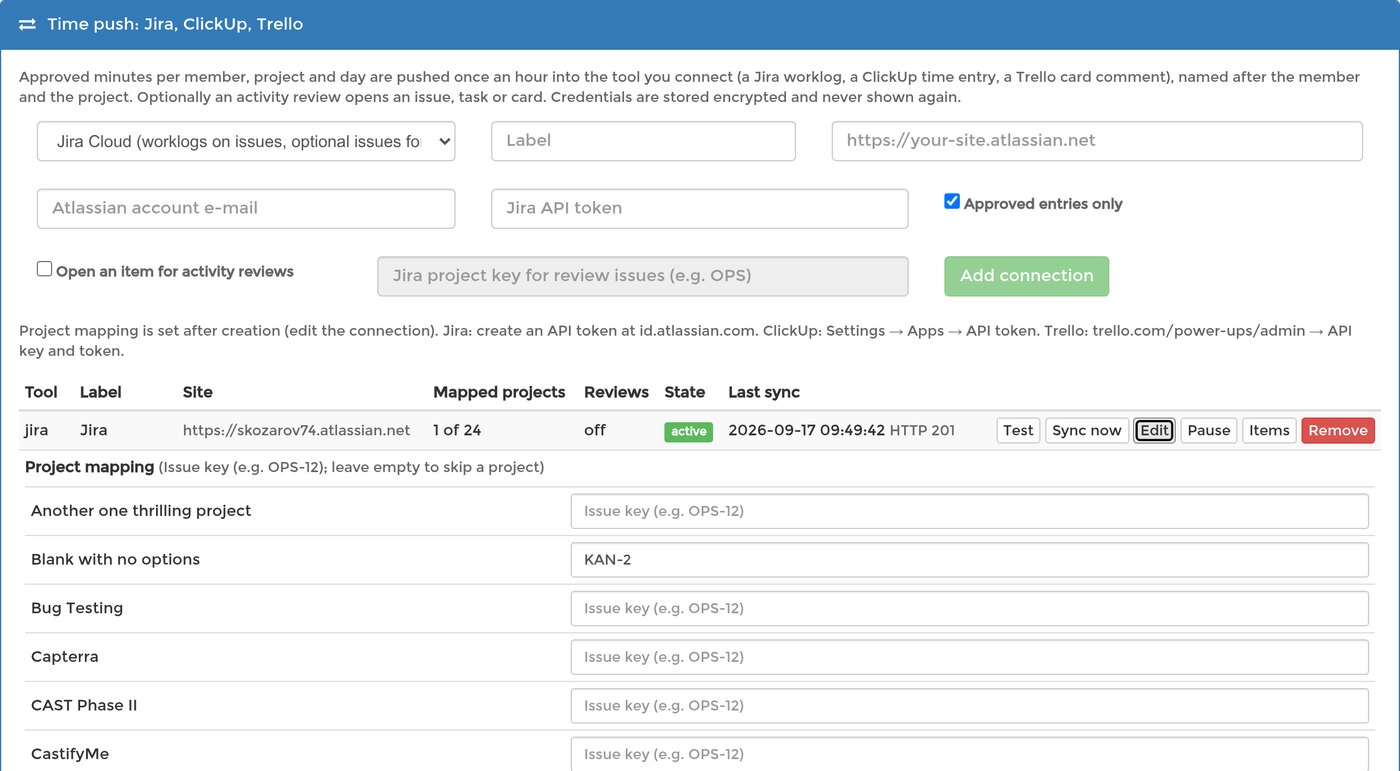Click Test button for Jira connection

point(1018,430)
